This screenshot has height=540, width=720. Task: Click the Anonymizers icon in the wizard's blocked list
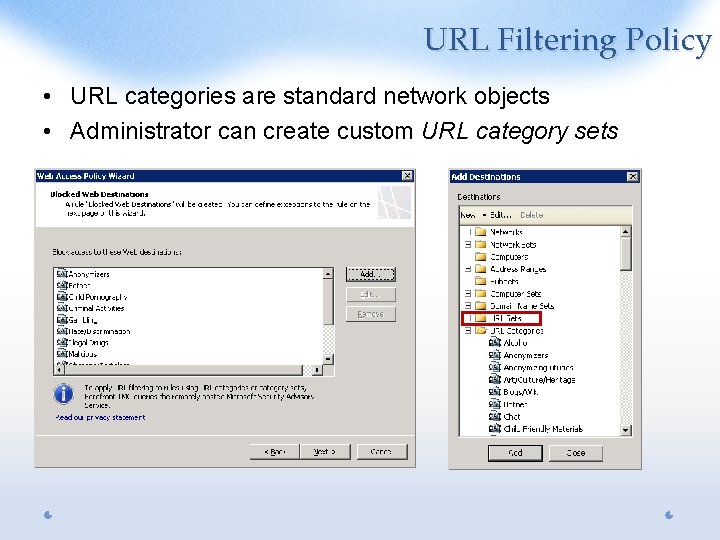[x=62, y=274]
